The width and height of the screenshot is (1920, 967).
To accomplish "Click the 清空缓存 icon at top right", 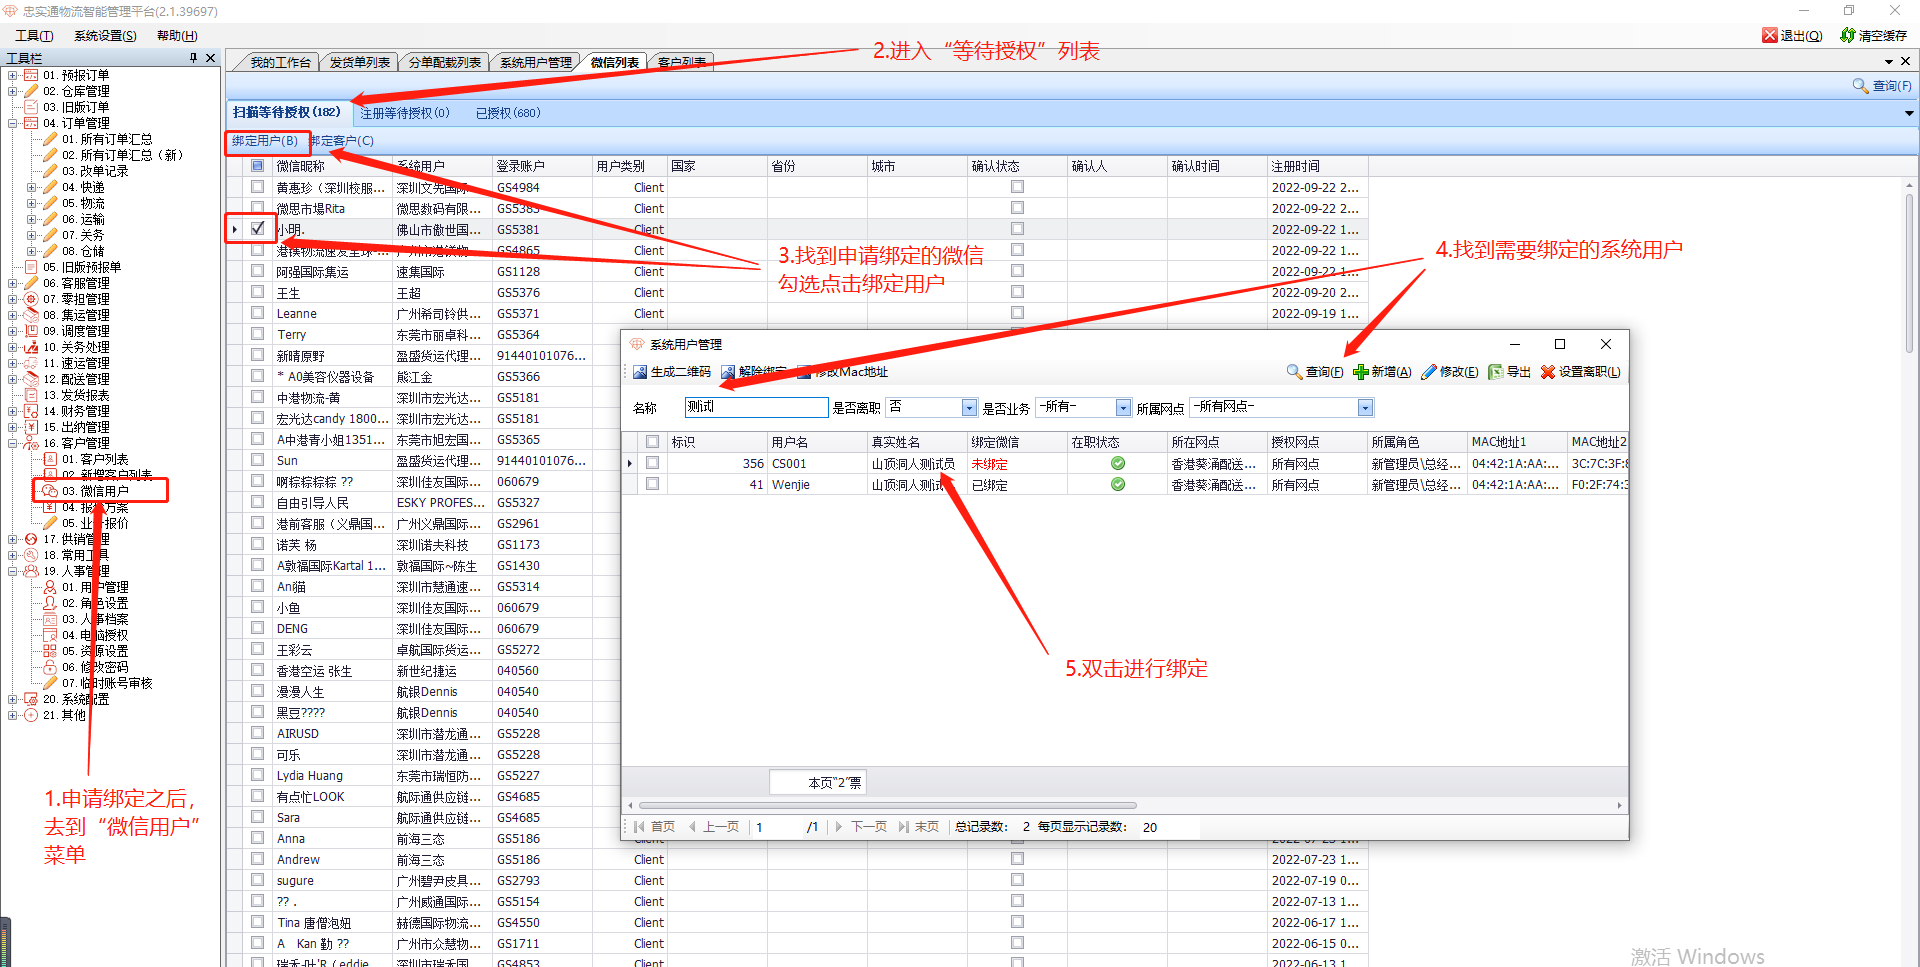I will point(1847,35).
